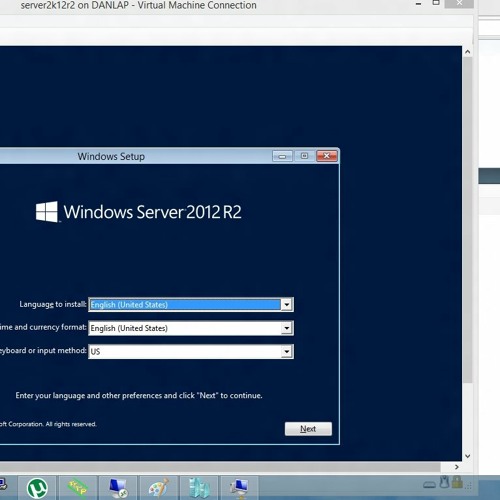This screenshot has width=500, height=500.
Task: Click the keyboard input status icon
Action: click(x=430, y=485)
